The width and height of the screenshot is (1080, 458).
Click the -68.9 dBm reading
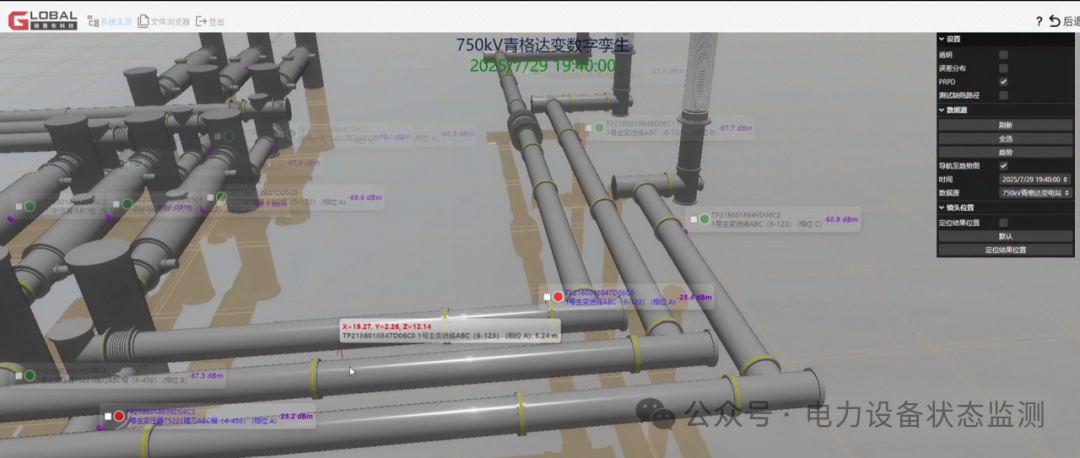(x=842, y=219)
